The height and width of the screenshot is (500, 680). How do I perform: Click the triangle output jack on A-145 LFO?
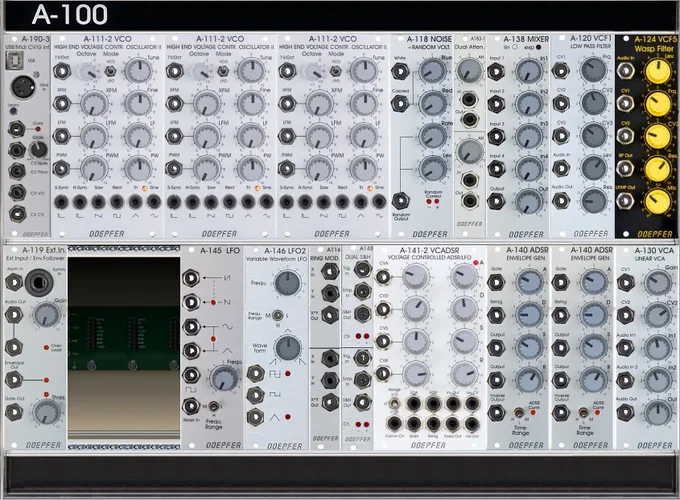(191, 350)
